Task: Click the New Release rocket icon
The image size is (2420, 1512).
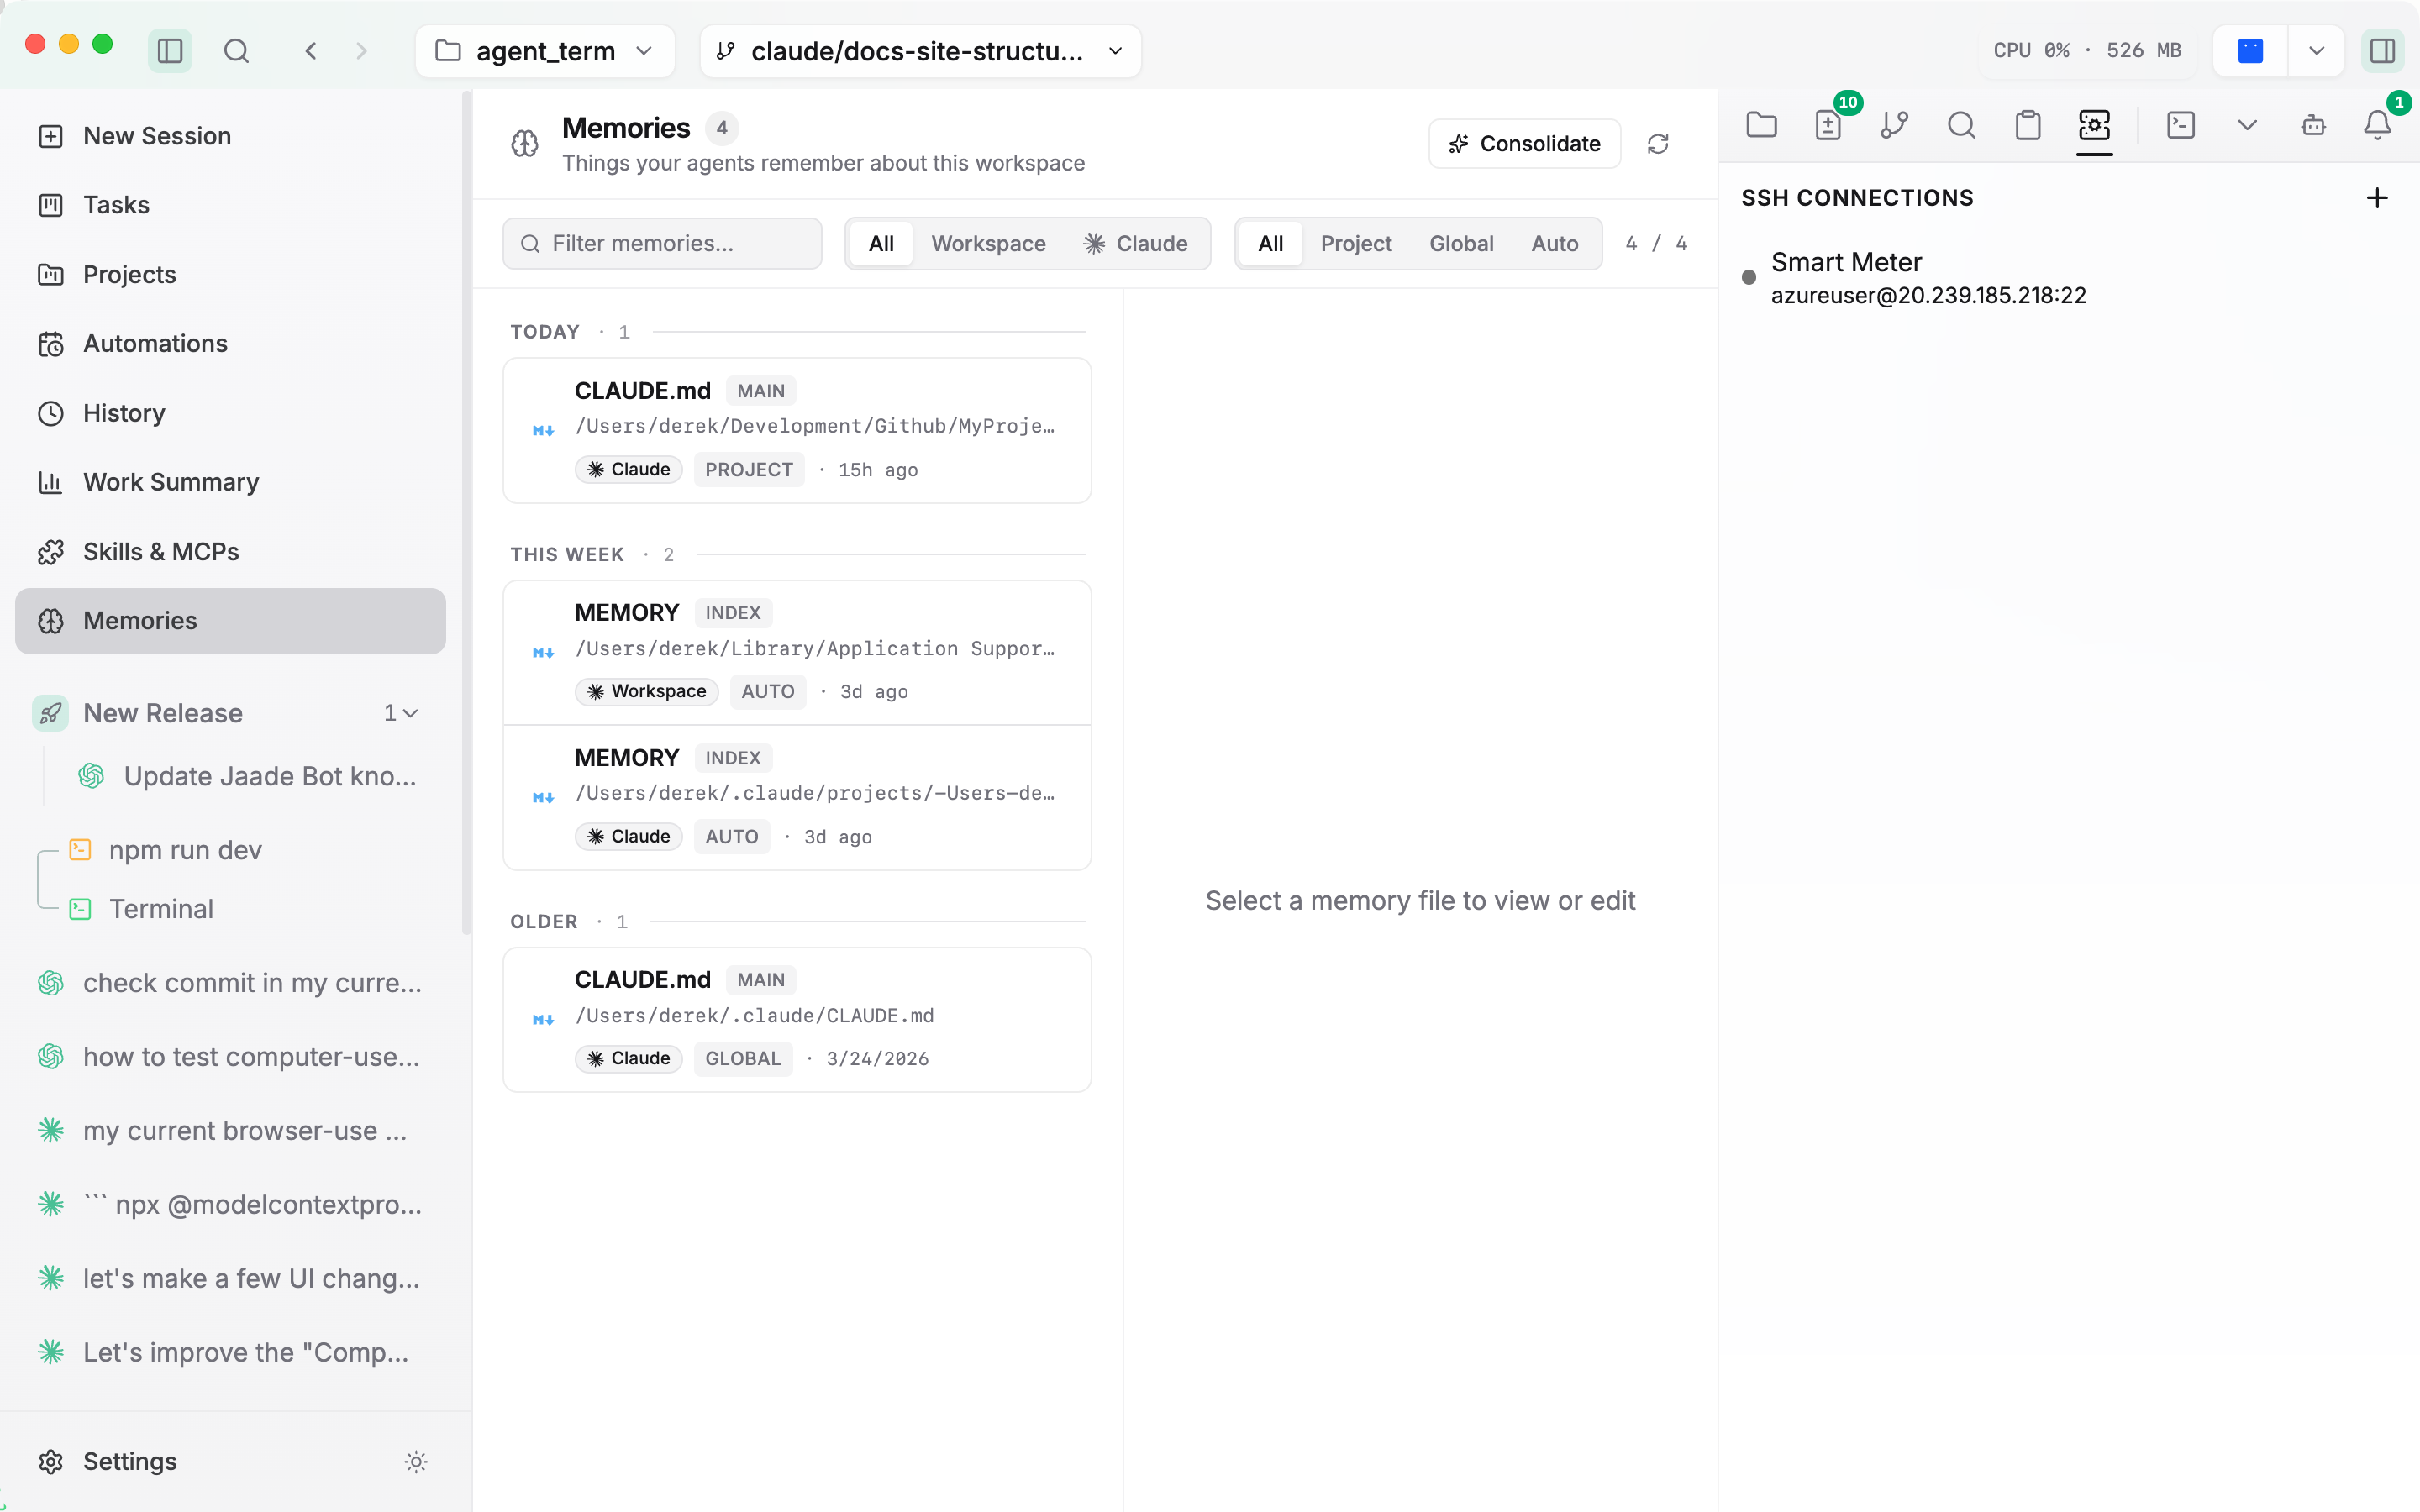Action: pos(50,713)
